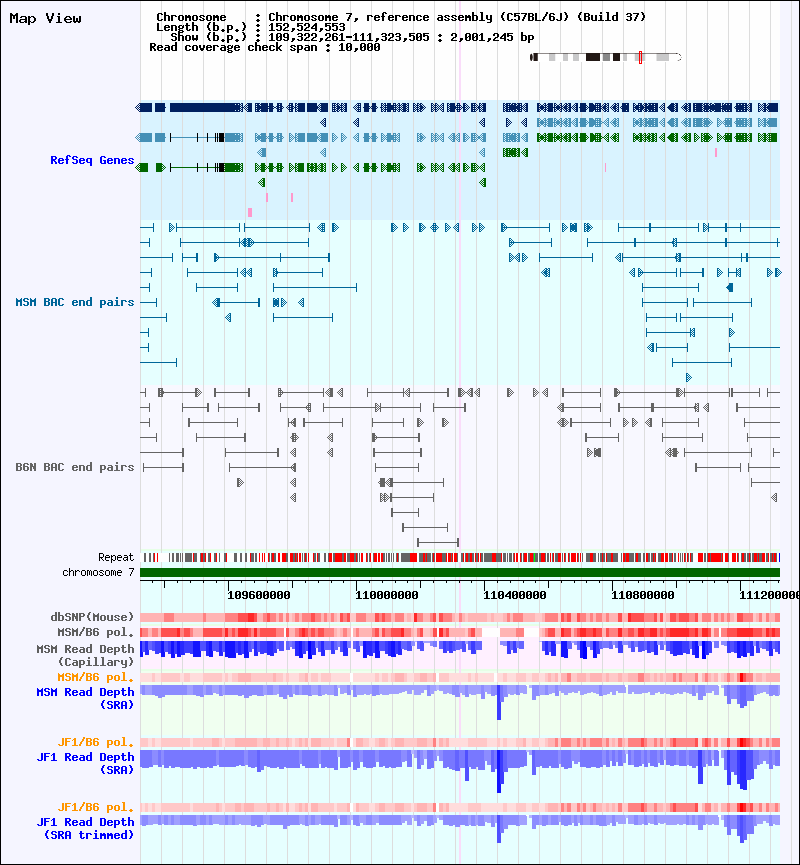The width and height of the screenshot is (800, 865).
Task: Open the JF1 Read Depth (SRA trimmed) label
Action: (x=86, y=828)
